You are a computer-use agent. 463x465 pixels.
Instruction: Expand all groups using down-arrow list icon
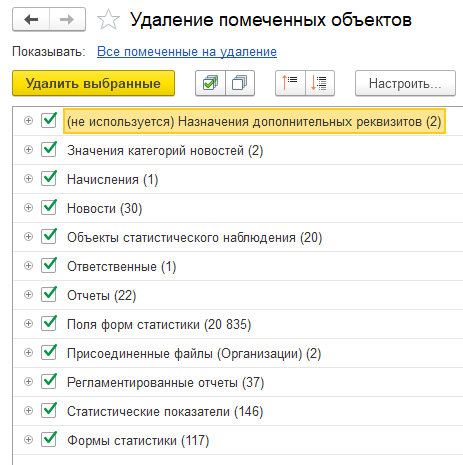pyautogui.click(x=320, y=83)
